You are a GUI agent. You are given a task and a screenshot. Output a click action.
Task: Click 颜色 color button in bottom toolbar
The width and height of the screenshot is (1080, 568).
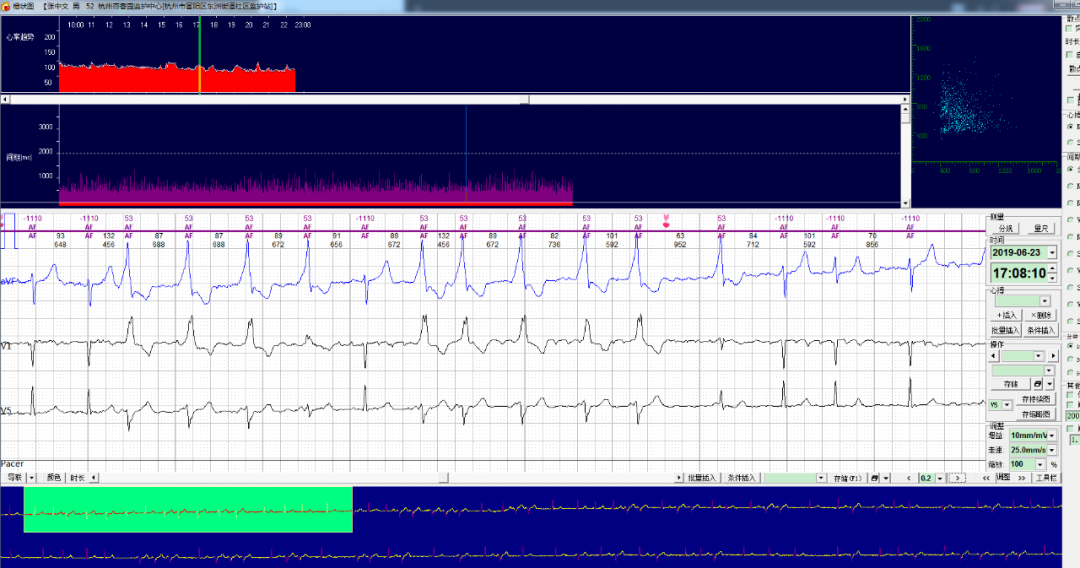54,478
